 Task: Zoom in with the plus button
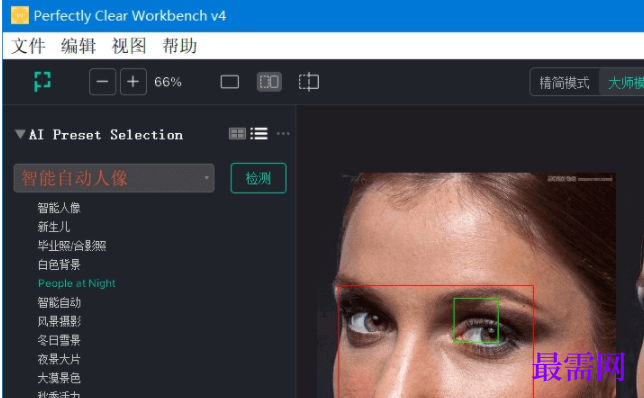coord(133,82)
